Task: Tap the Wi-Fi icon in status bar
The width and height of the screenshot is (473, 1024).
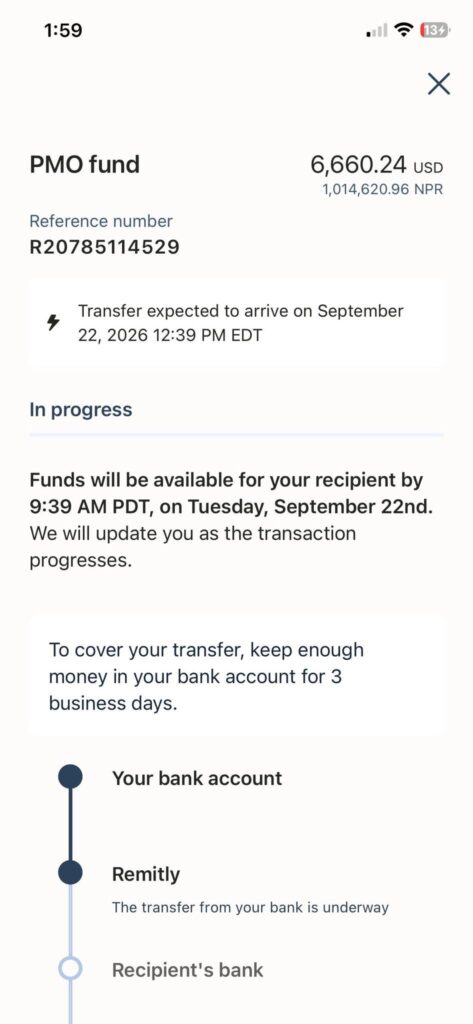Action: (x=405, y=29)
